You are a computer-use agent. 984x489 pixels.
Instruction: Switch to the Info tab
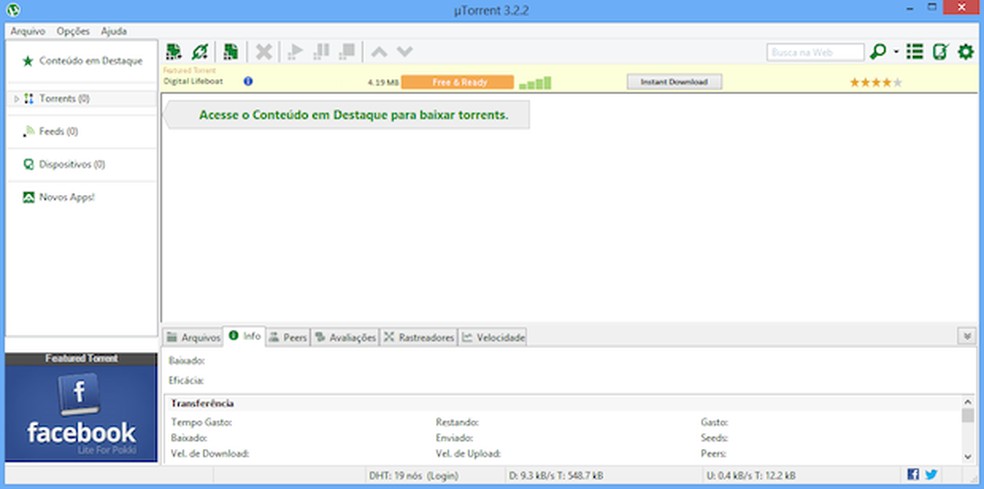pyautogui.click(x=245, y=336)
